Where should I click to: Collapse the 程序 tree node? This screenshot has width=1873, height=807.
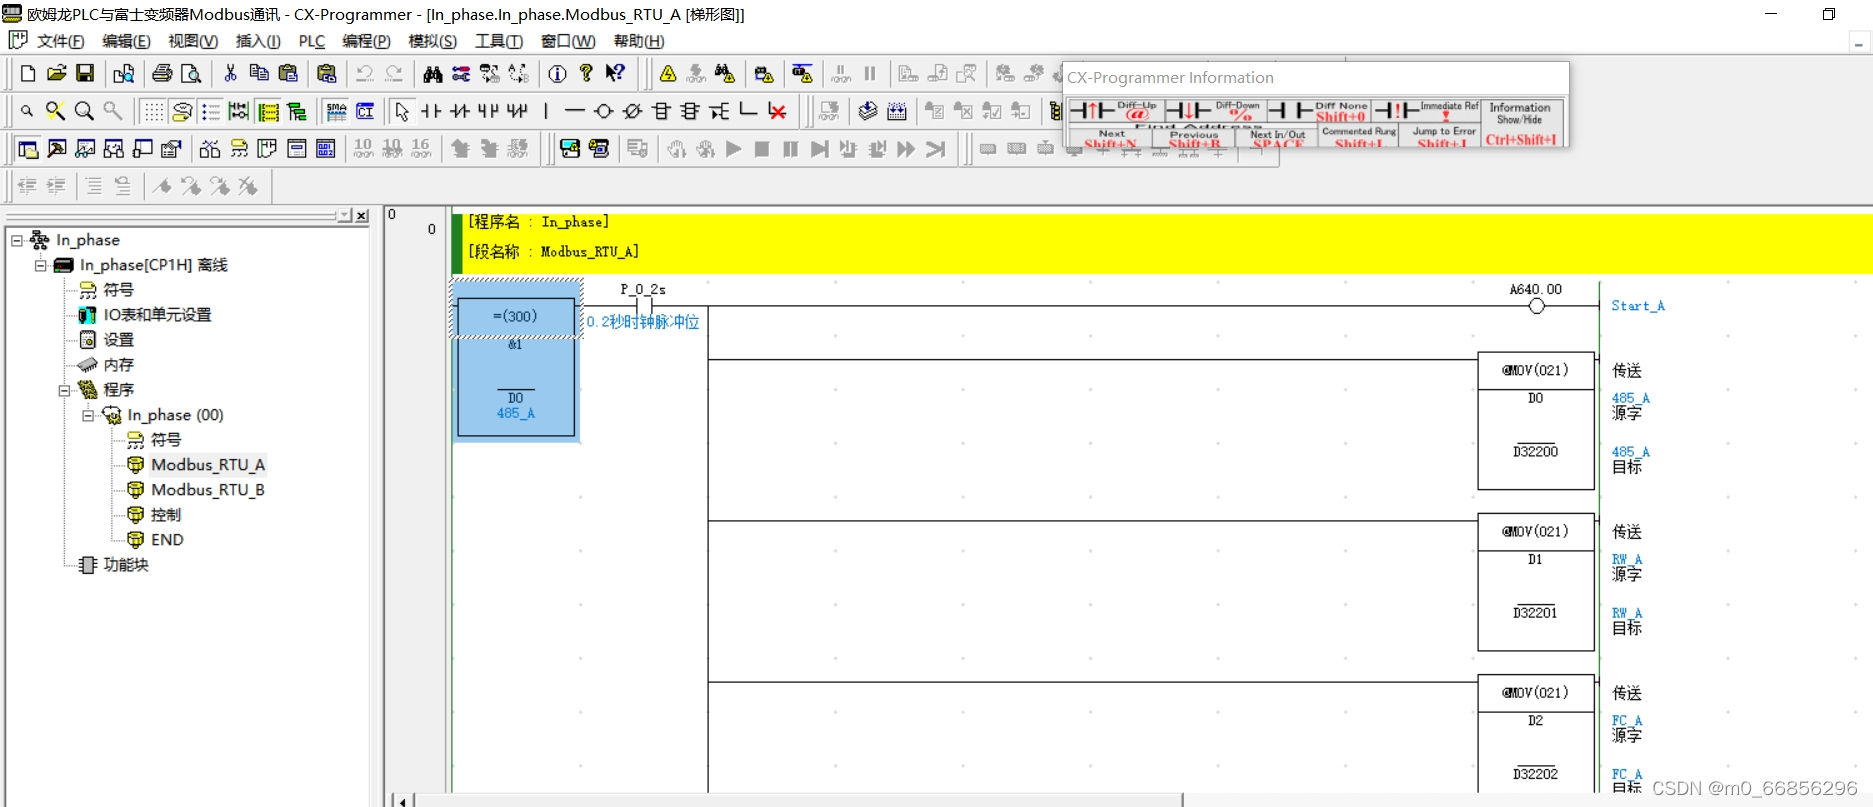click(x=65, y=390)
